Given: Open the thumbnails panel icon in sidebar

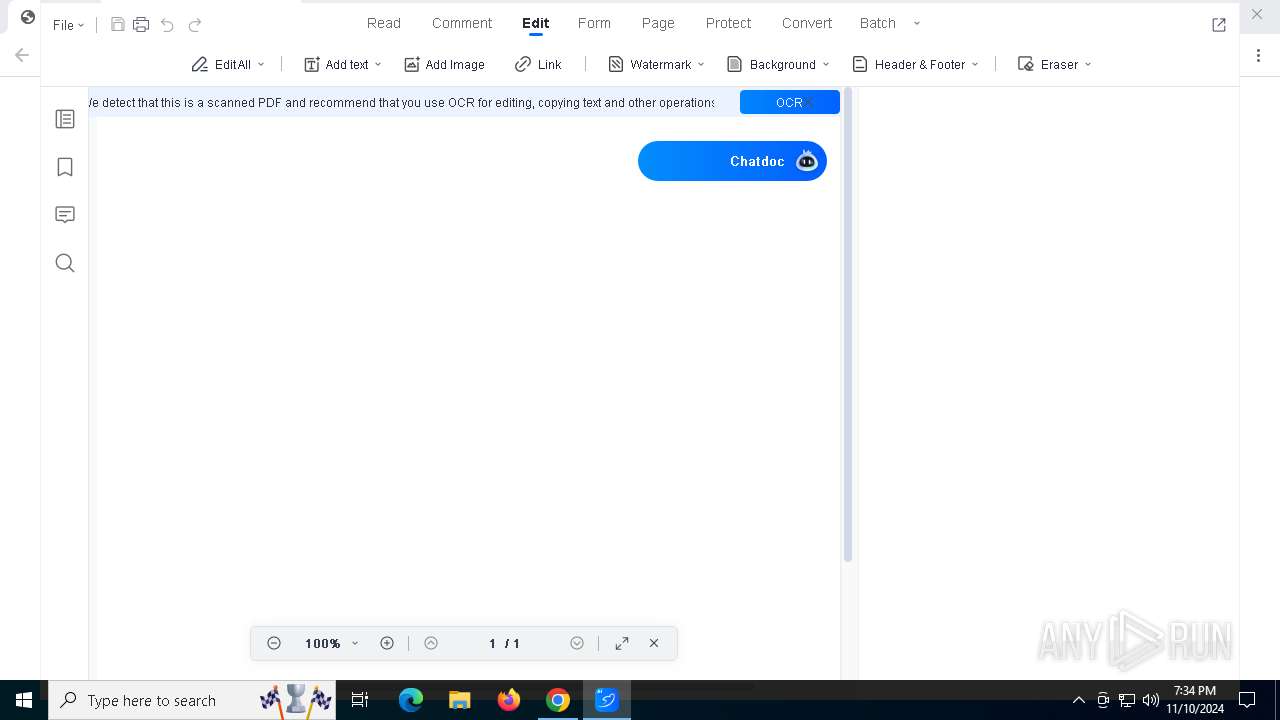Looking at the screenshot, I should pyautogui.click(x=65, y=119).
